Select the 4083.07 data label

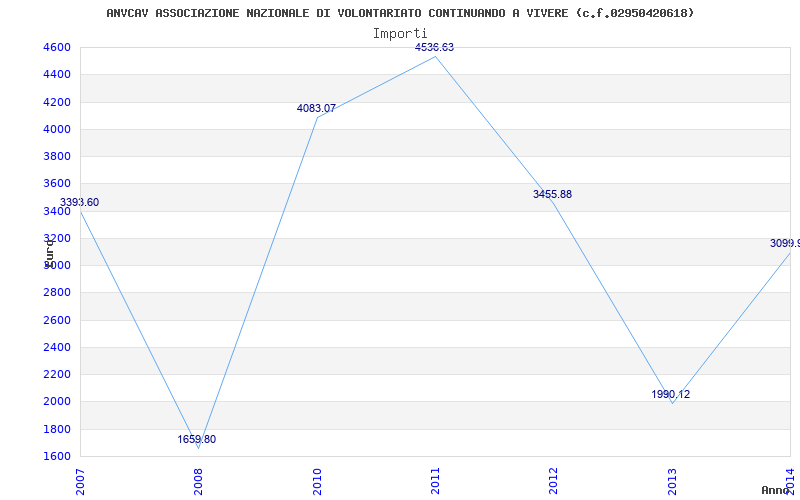tap(316, 108)
